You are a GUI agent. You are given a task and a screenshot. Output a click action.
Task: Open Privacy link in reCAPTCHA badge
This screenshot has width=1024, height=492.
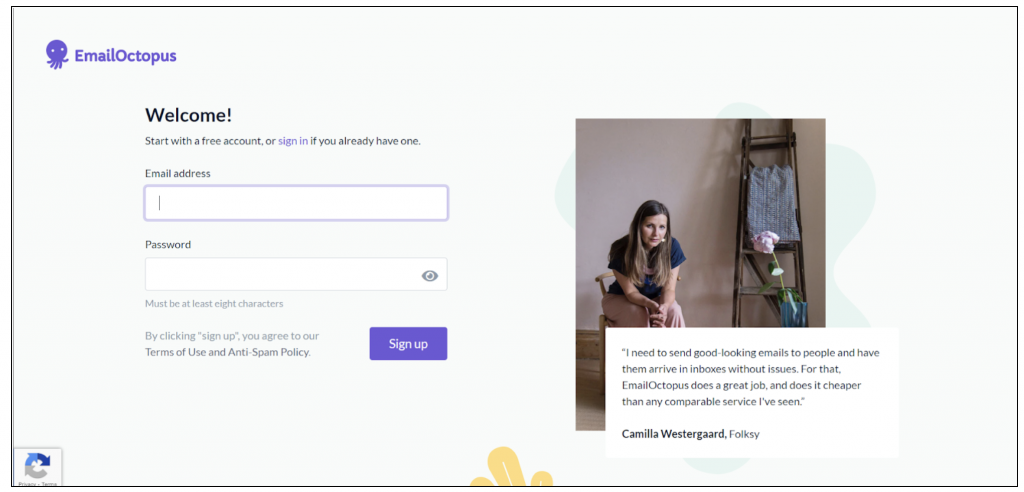coord(27,484)
